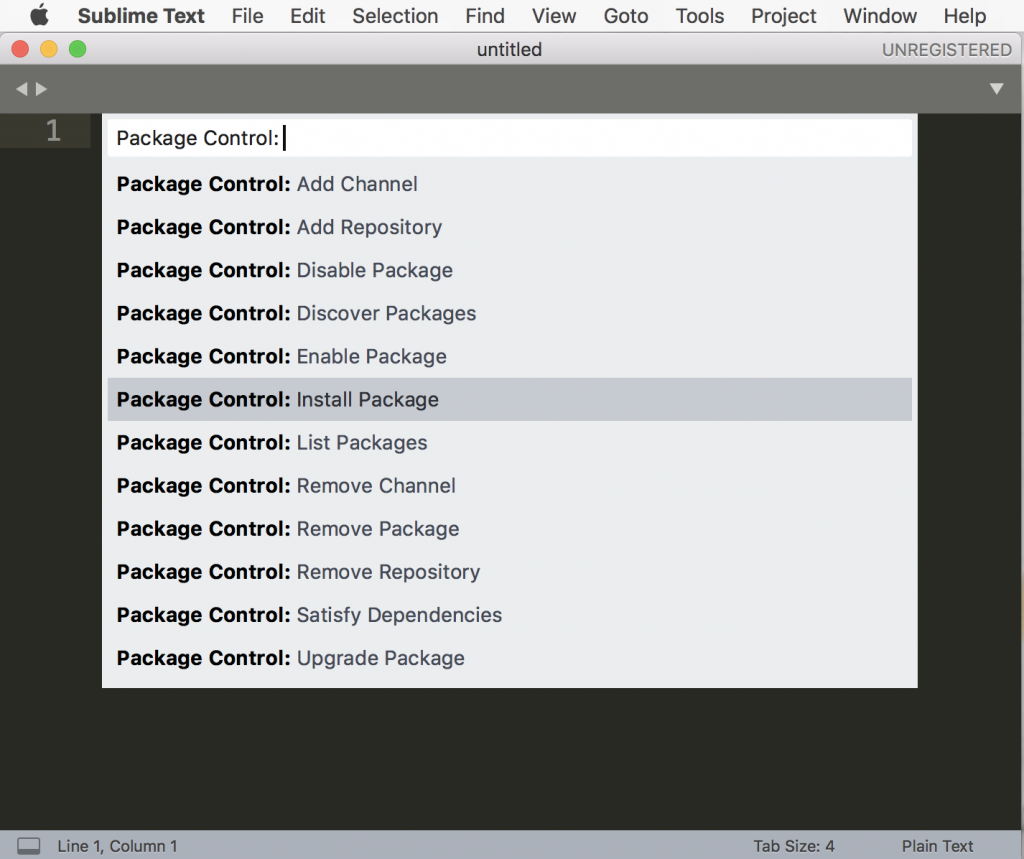
Task: Open the Tab Size: 4 selector
Action: tap(793, 846)
